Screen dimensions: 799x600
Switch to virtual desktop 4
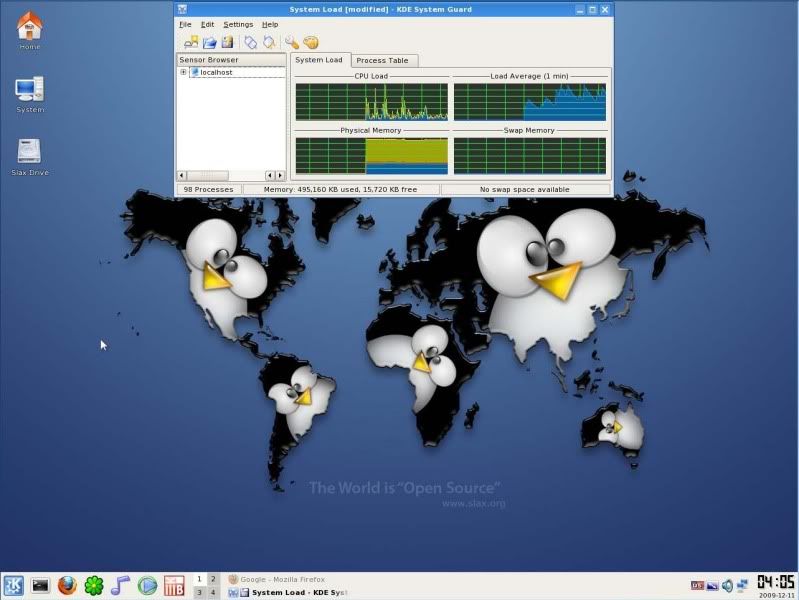coord(214,592)
